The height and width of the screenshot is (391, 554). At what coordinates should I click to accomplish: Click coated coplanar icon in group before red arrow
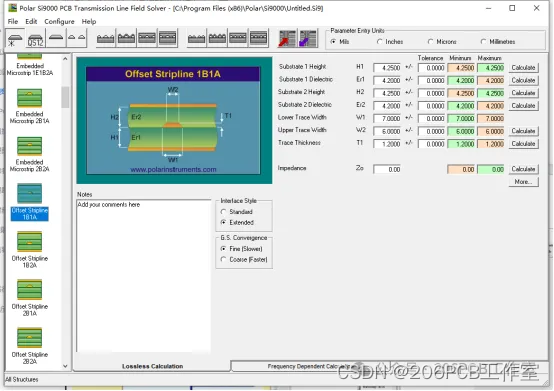point(217,38)
